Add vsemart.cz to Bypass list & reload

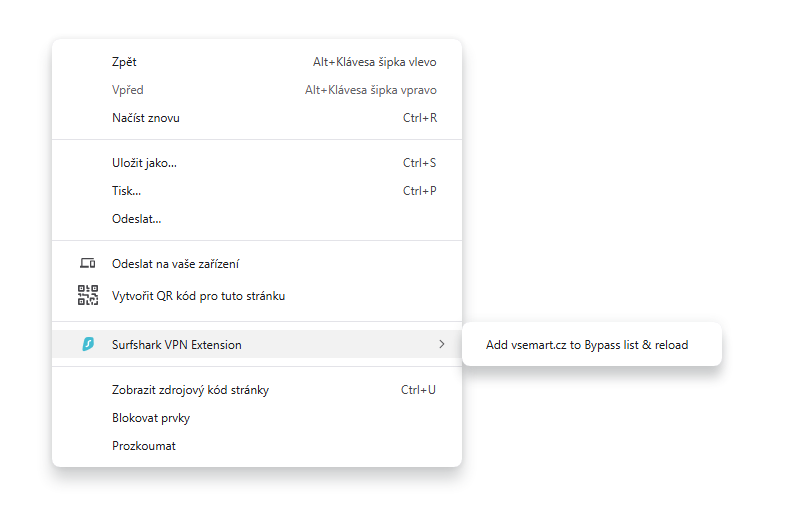[587, 345]
